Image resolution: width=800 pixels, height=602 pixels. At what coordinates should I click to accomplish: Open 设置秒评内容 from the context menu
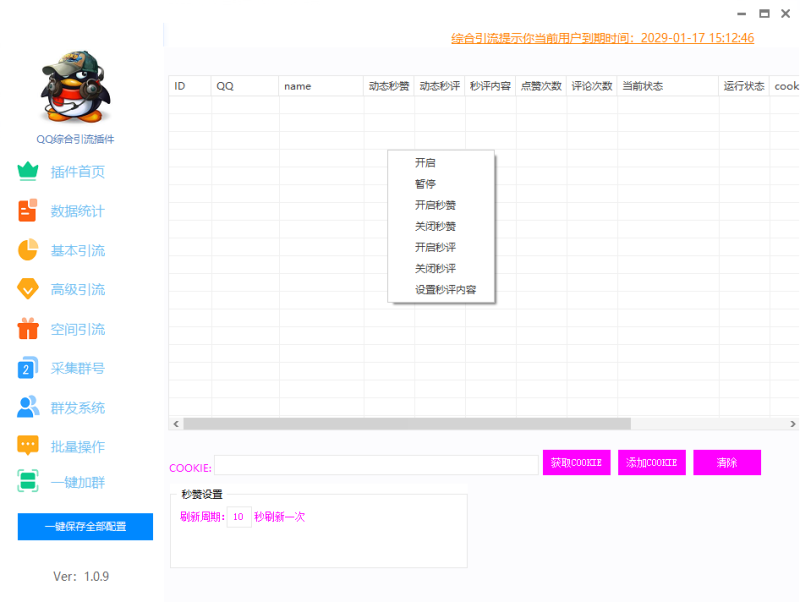(x=446, y=290)
